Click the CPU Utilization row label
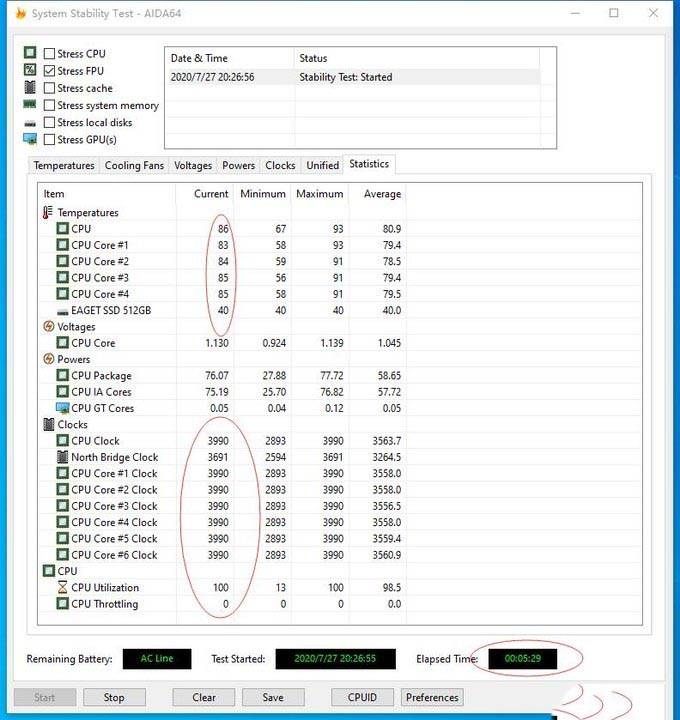The height and width of the screenshot is (720, 680). [x=105, y=587]
